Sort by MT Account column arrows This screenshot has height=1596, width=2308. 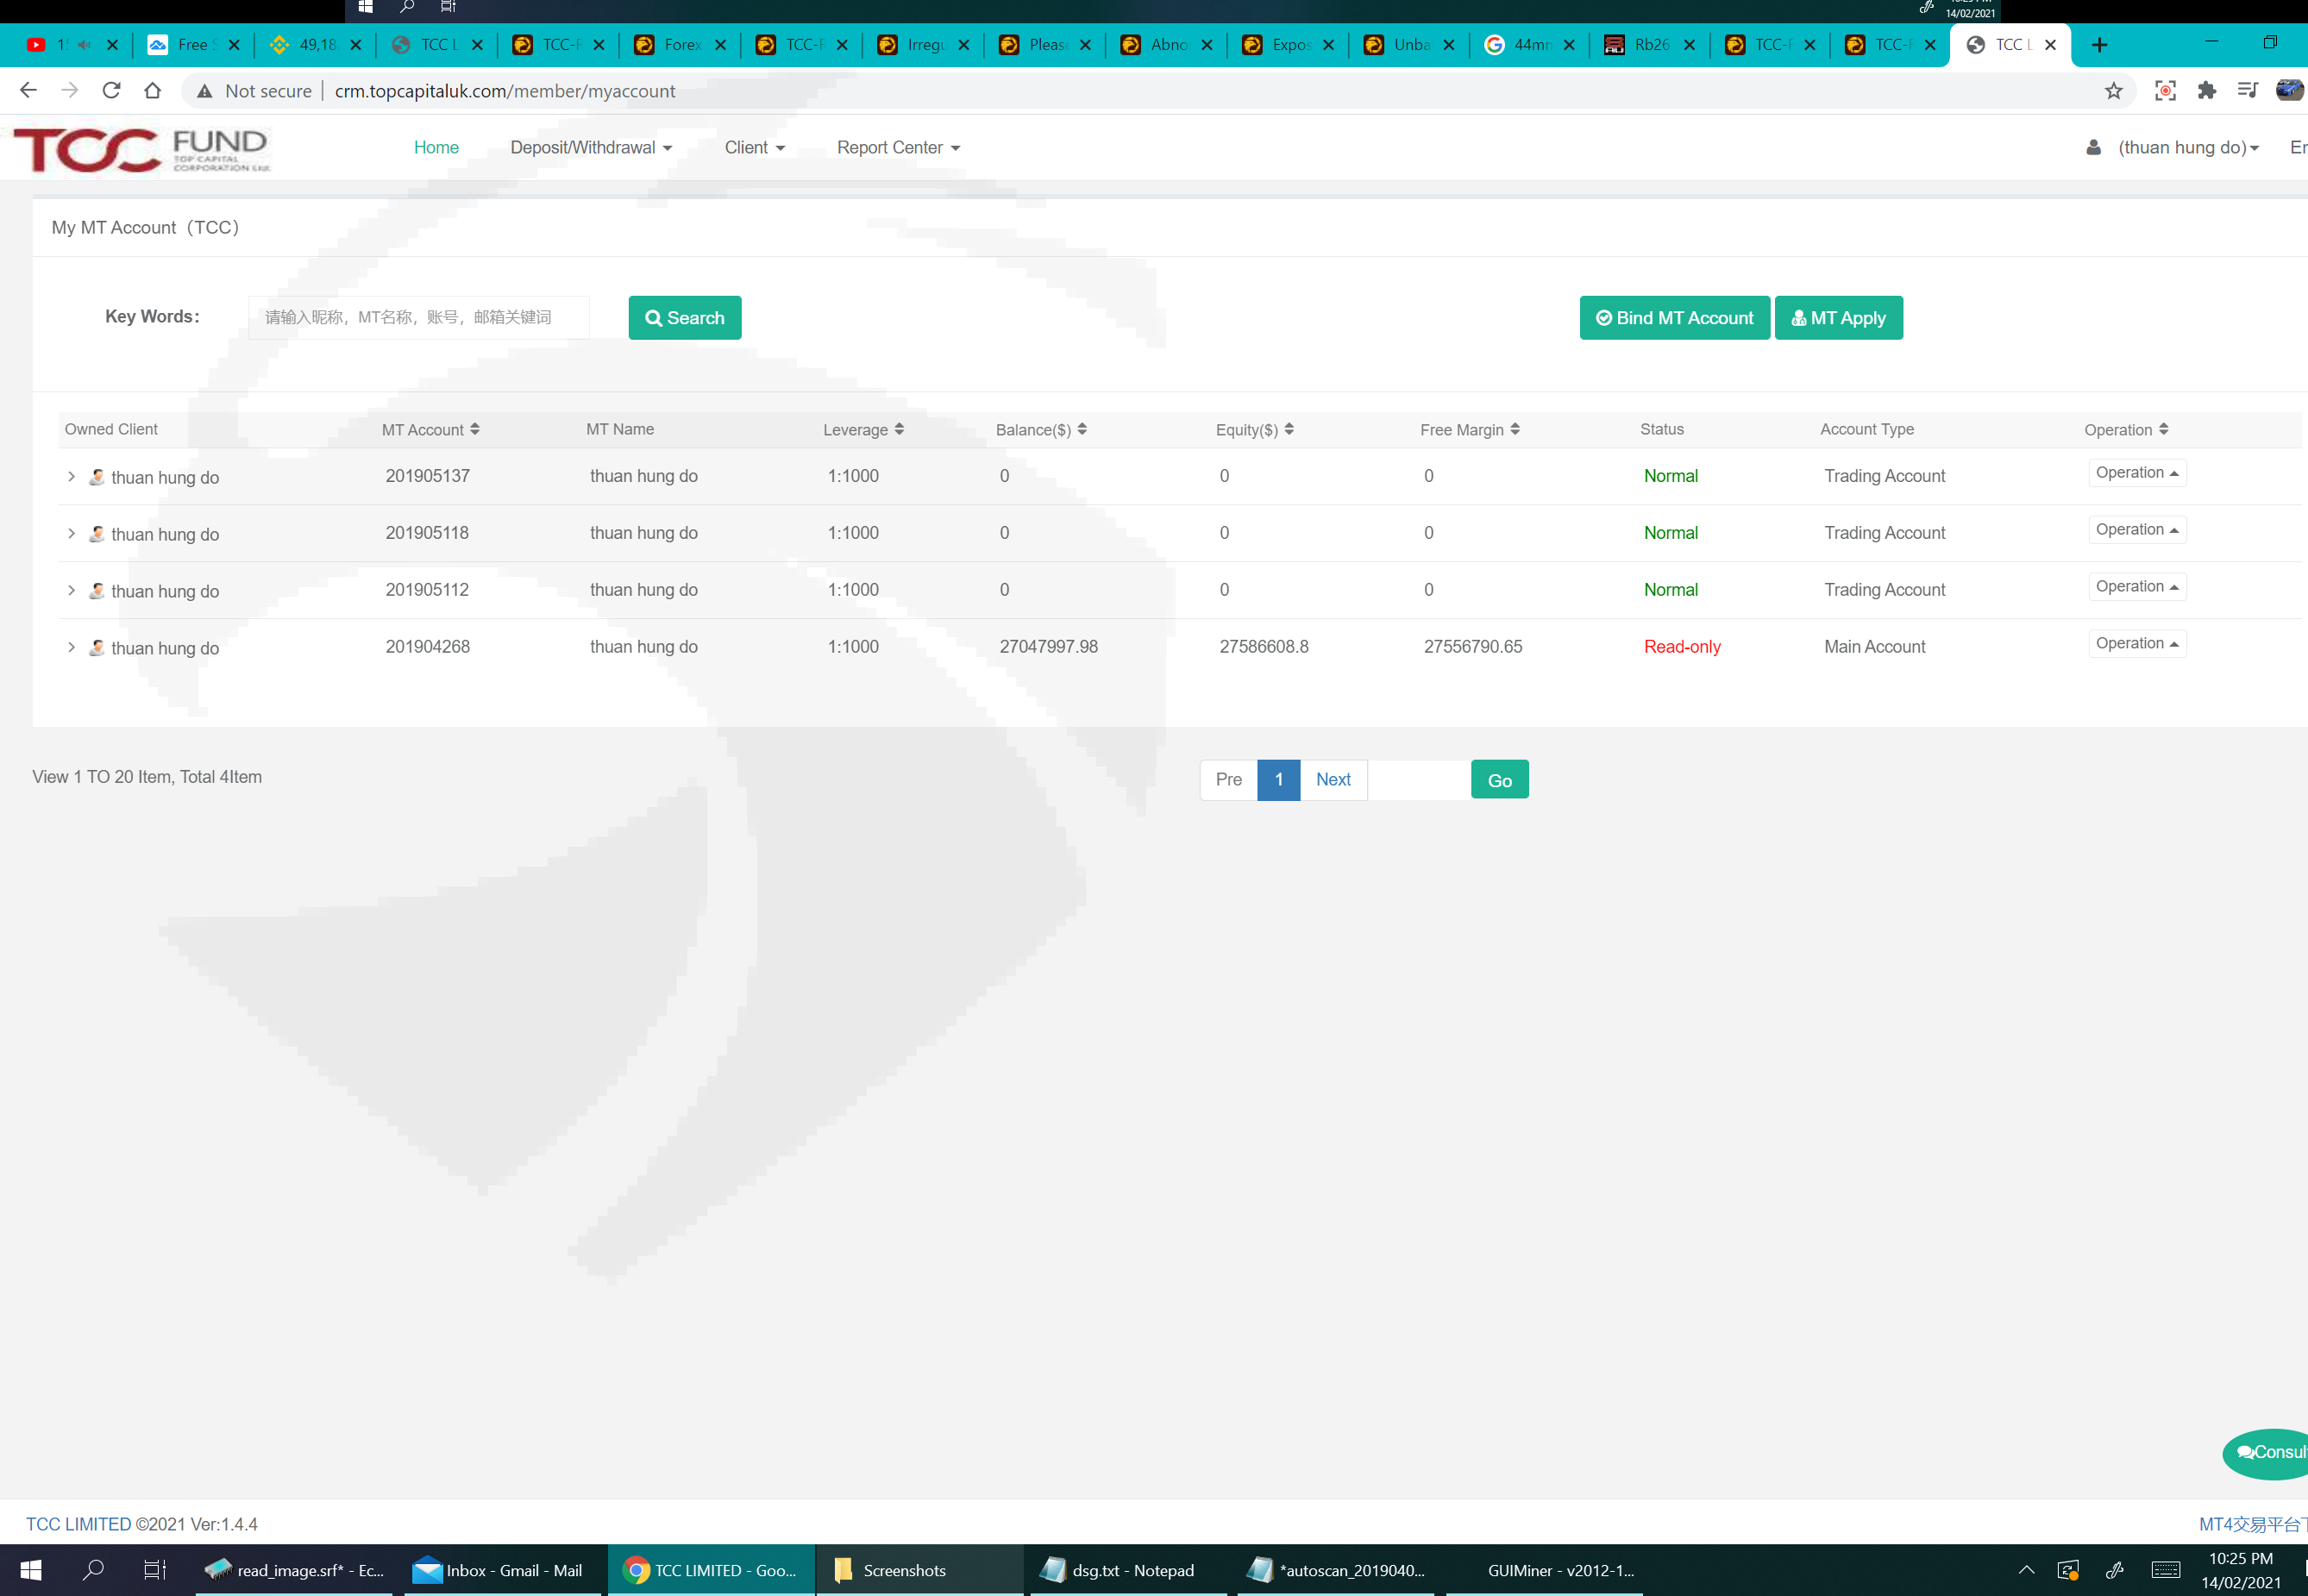pyautogui.click(x=474, y=429)
